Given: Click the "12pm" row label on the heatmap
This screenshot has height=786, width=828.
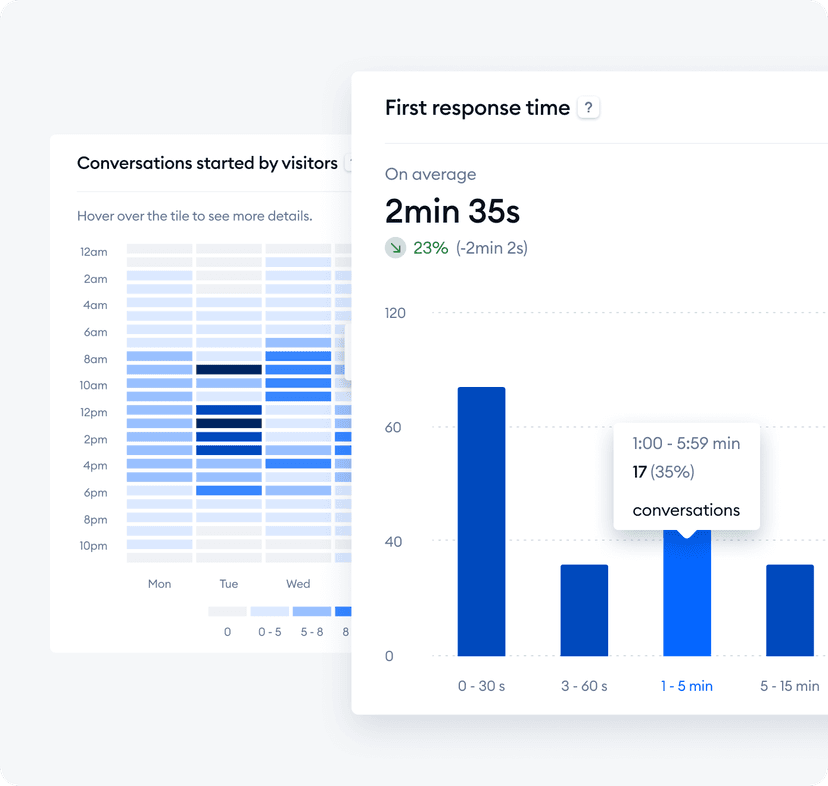Looking at the screenshot, I should [x=93, y=412].
